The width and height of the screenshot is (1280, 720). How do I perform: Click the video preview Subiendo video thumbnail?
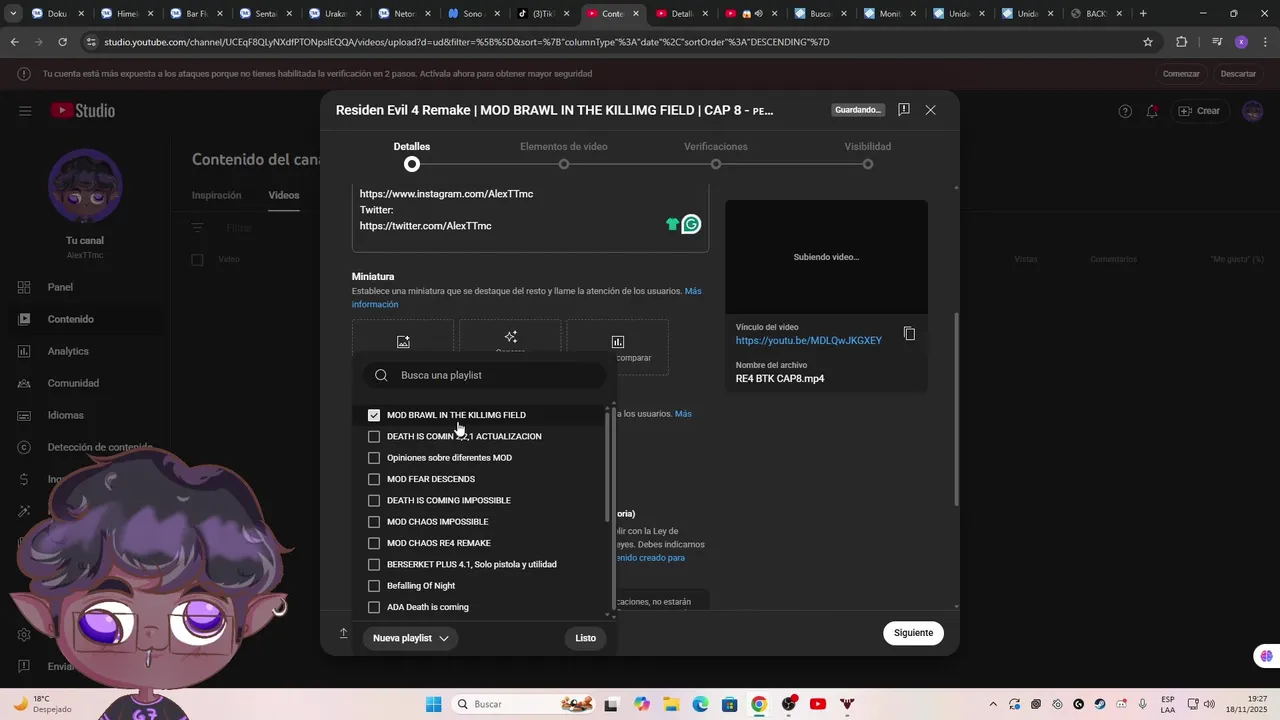[x=826, y=257]
